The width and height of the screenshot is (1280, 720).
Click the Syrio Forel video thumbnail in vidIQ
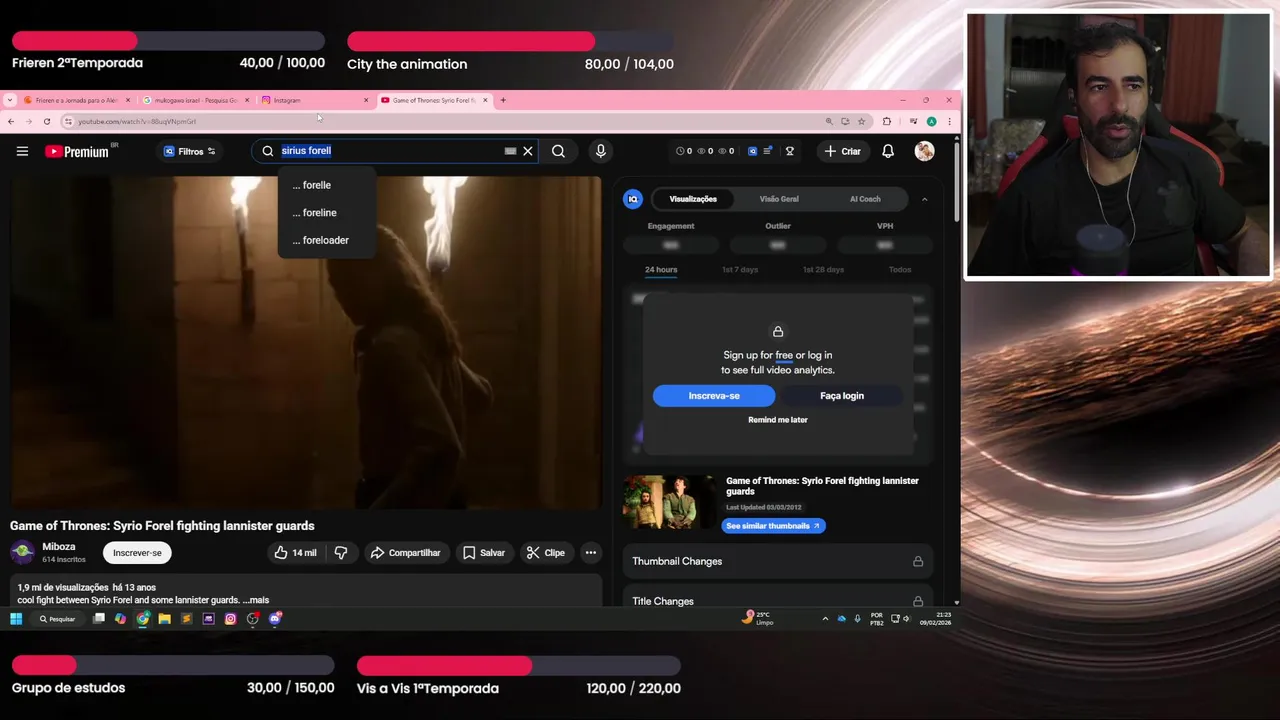tap(669, 502)
